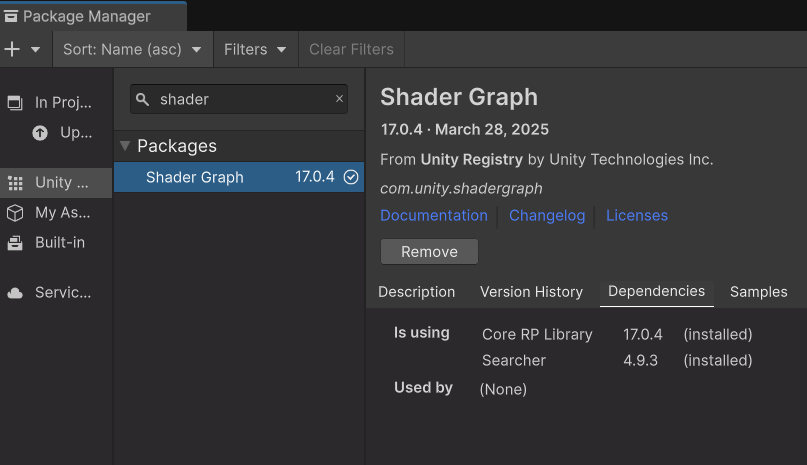Select the Shader Graph package row

[239, 177]
